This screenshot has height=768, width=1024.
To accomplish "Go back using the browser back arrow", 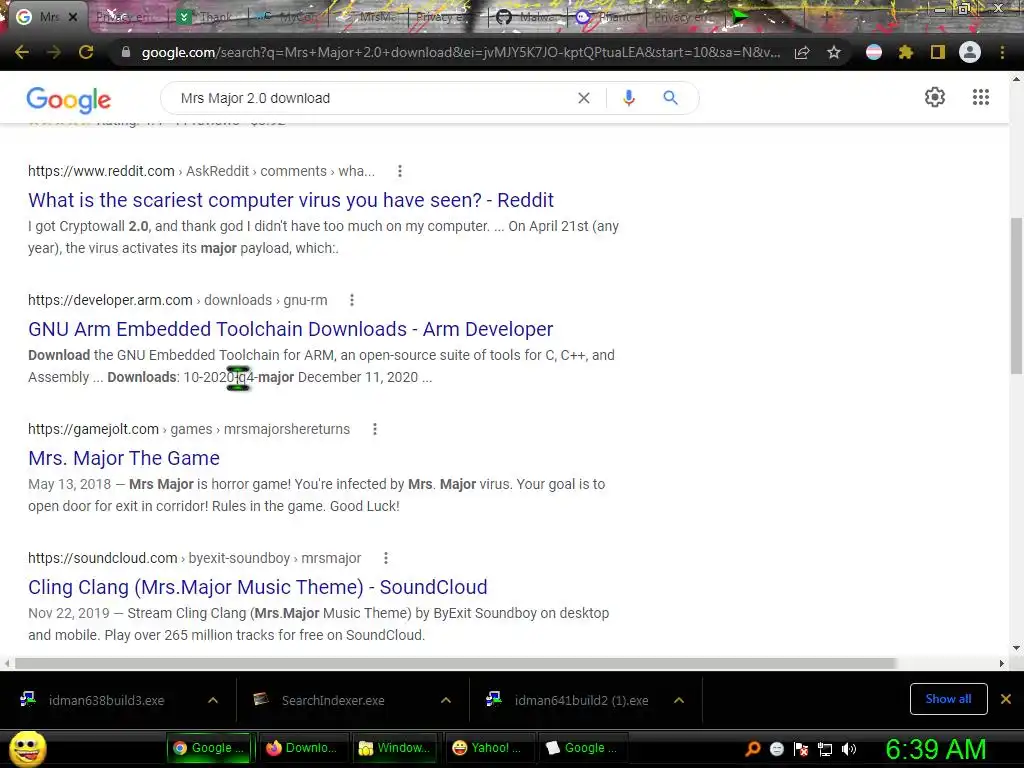I will click(x=22, y=52).
